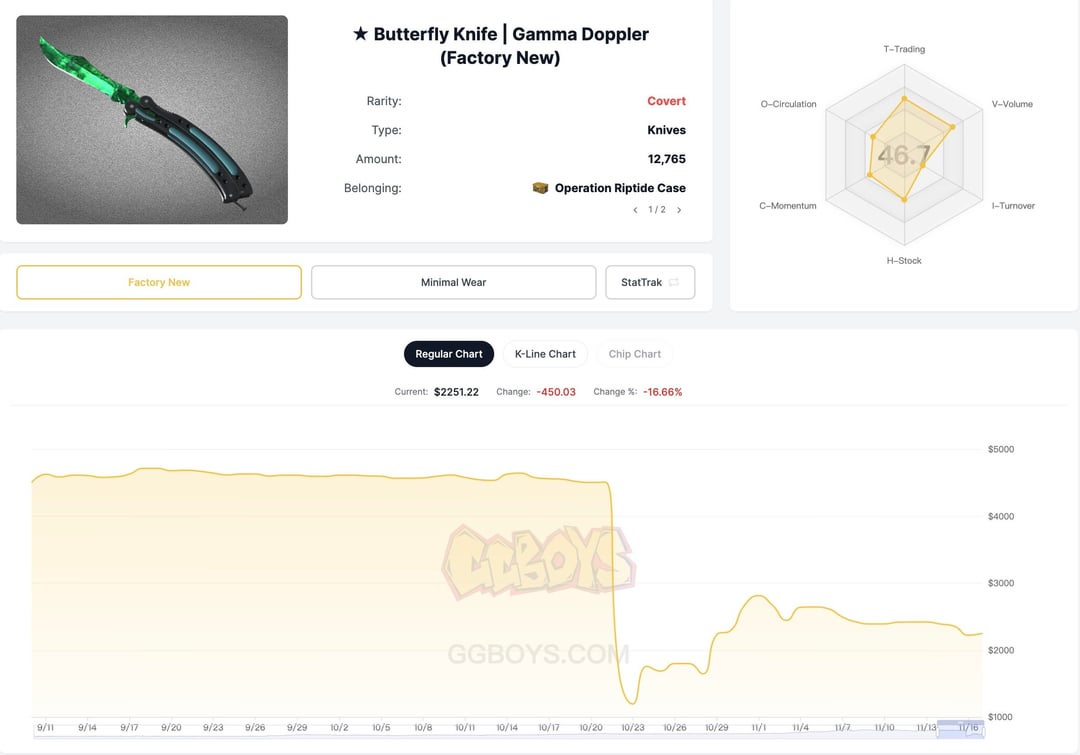Image resolution: width=1080 pixels, height=755 pixels.
Task: Click the 46.7 score in radar chart
Action: (904, 155)
